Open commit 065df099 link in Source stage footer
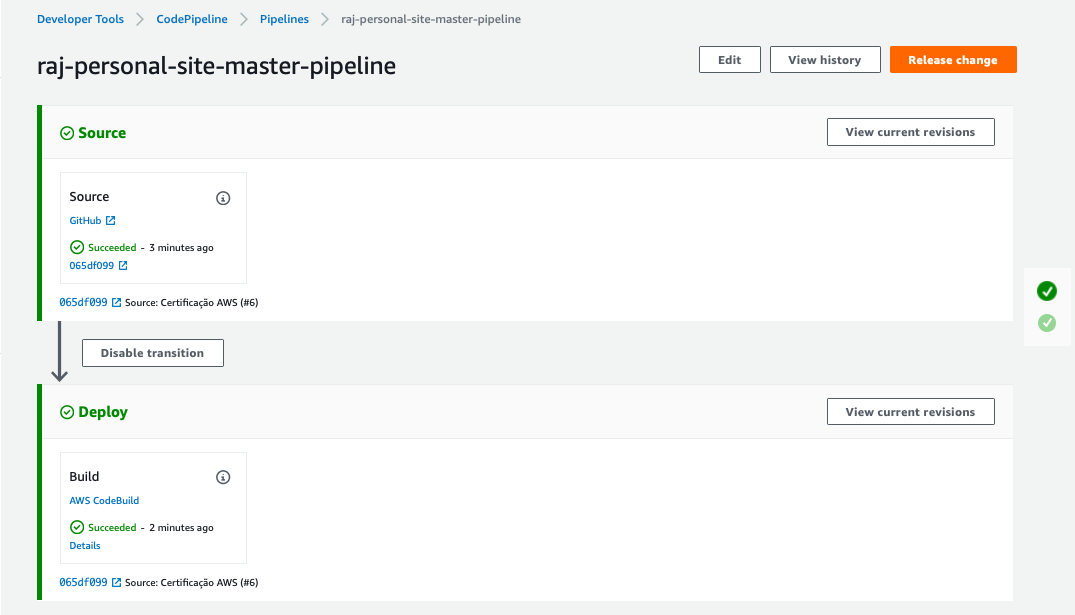1075x615 pixels. [x=84, y=302]
